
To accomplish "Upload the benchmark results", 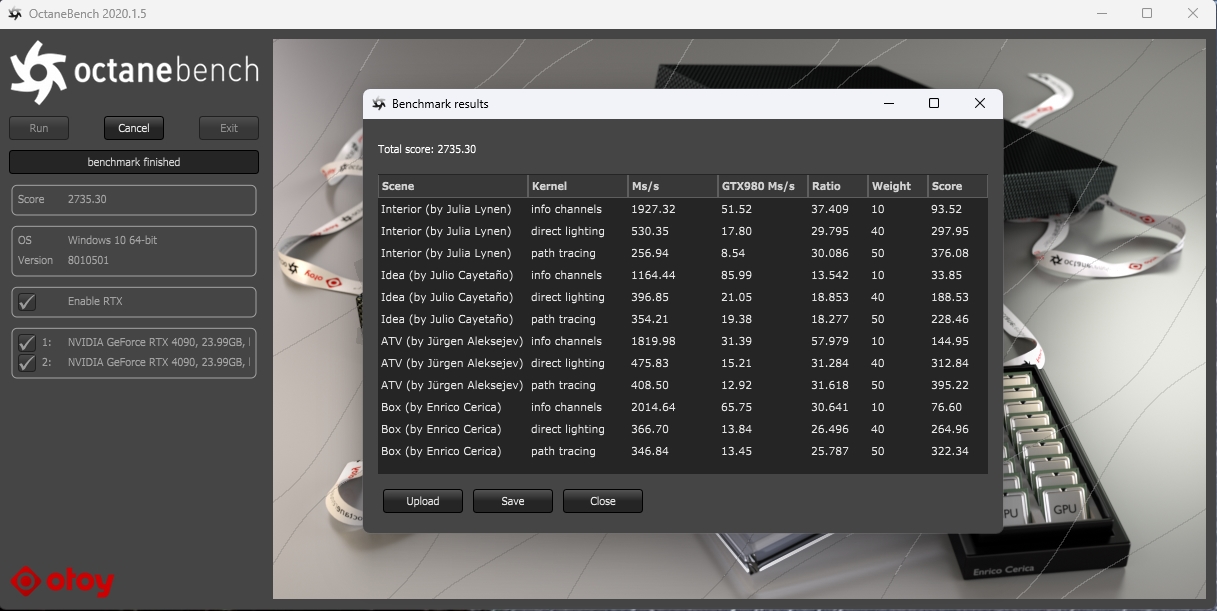I will point(423,501).
